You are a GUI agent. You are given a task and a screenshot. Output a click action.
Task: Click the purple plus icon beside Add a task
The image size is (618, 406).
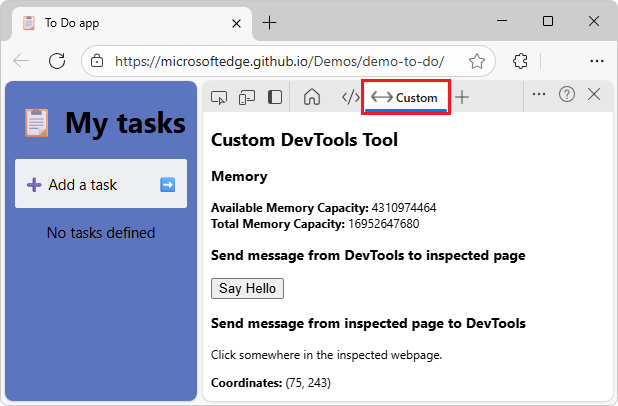coord(34,184)
